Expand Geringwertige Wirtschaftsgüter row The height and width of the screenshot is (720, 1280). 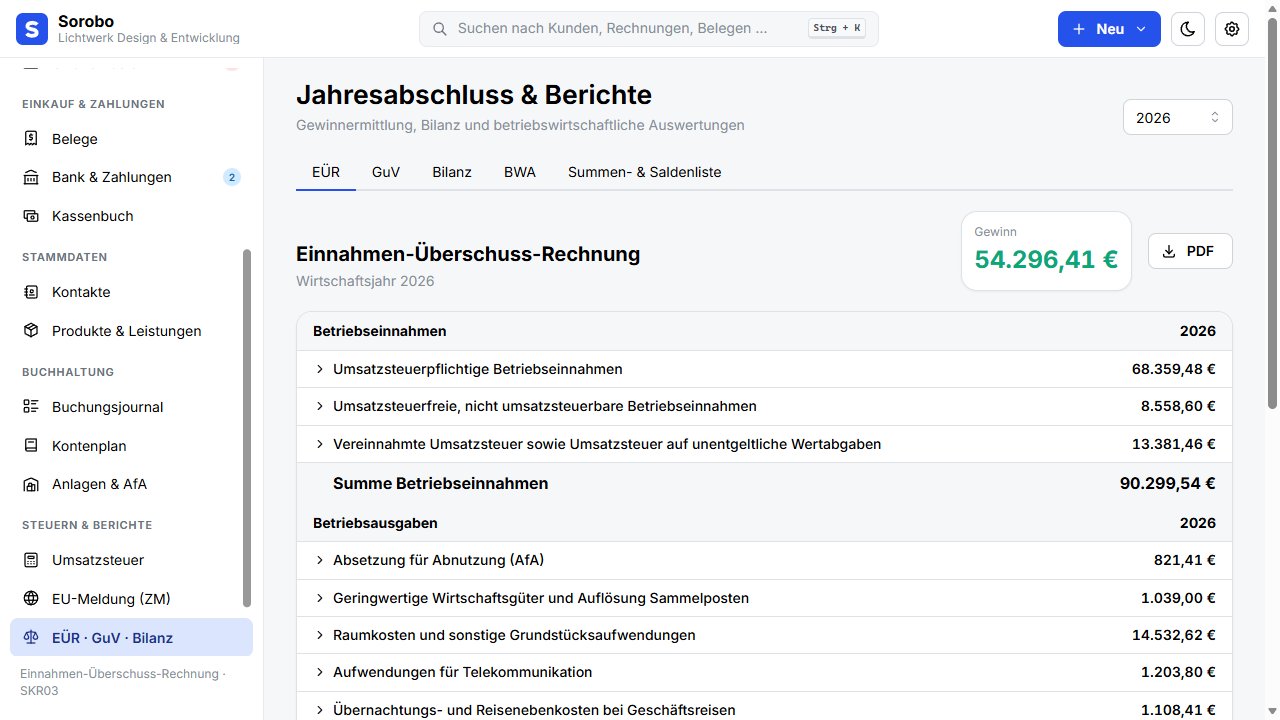coord(764,598)
